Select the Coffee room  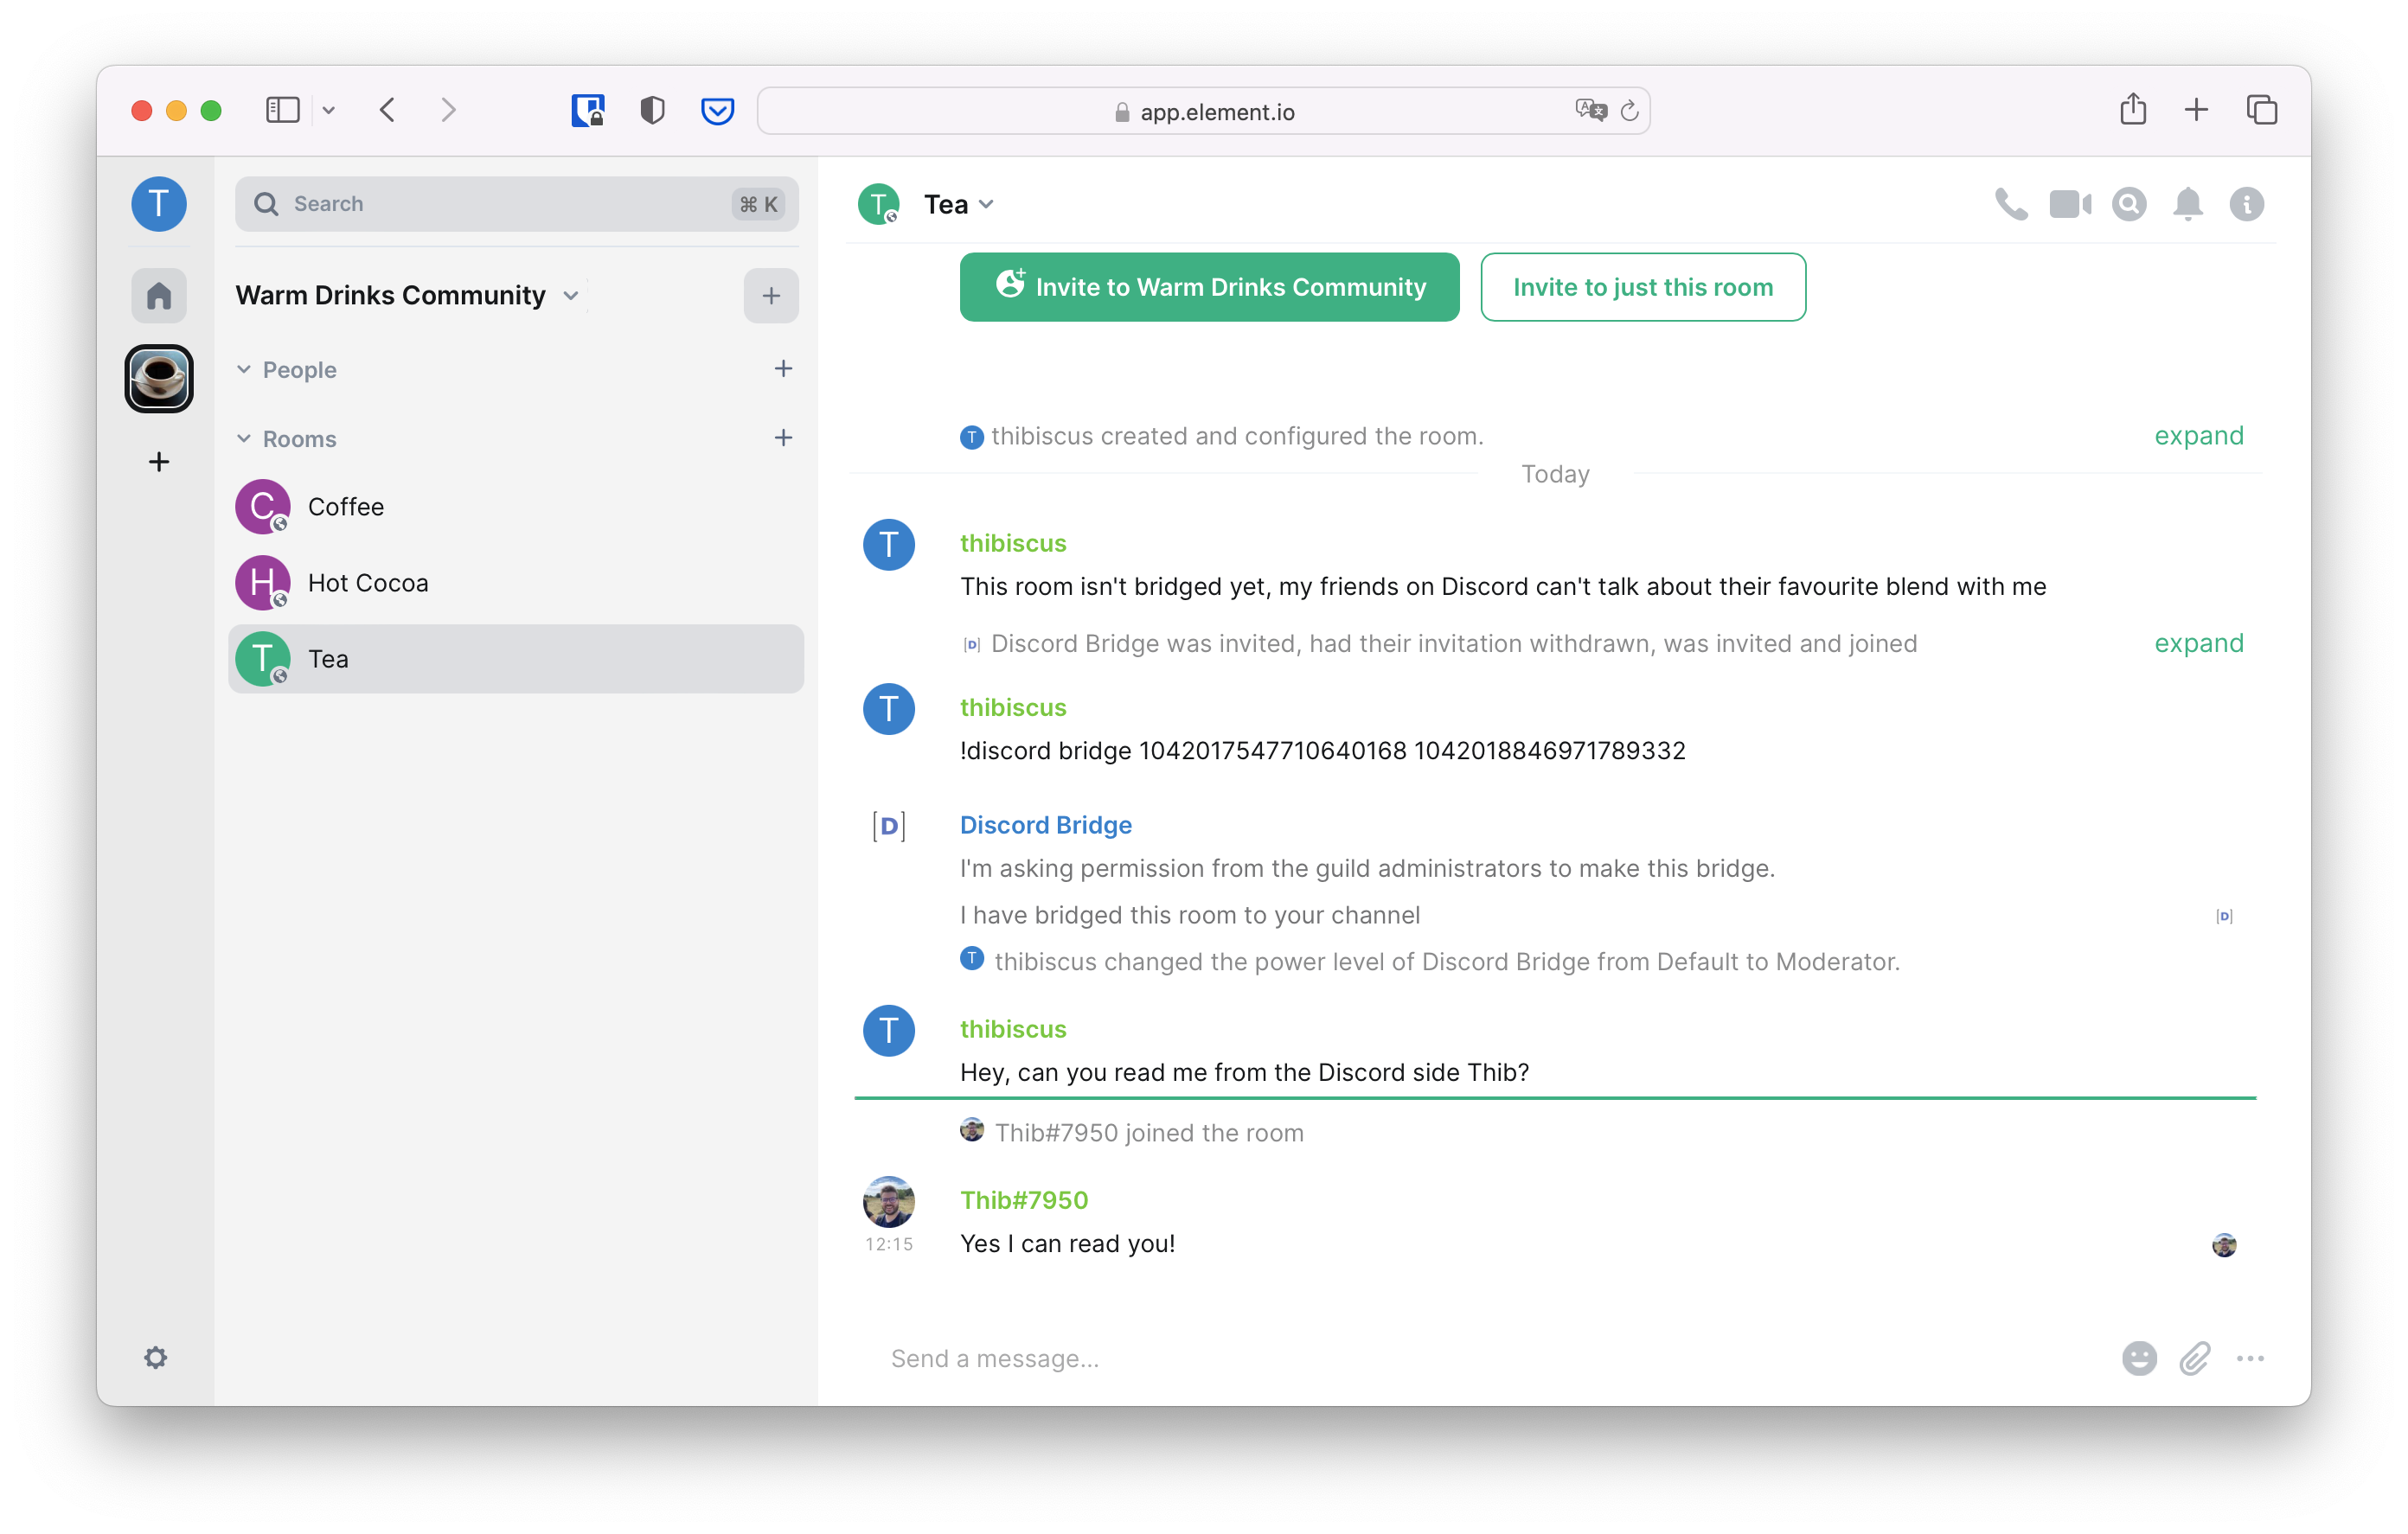(x=344, y=506)
